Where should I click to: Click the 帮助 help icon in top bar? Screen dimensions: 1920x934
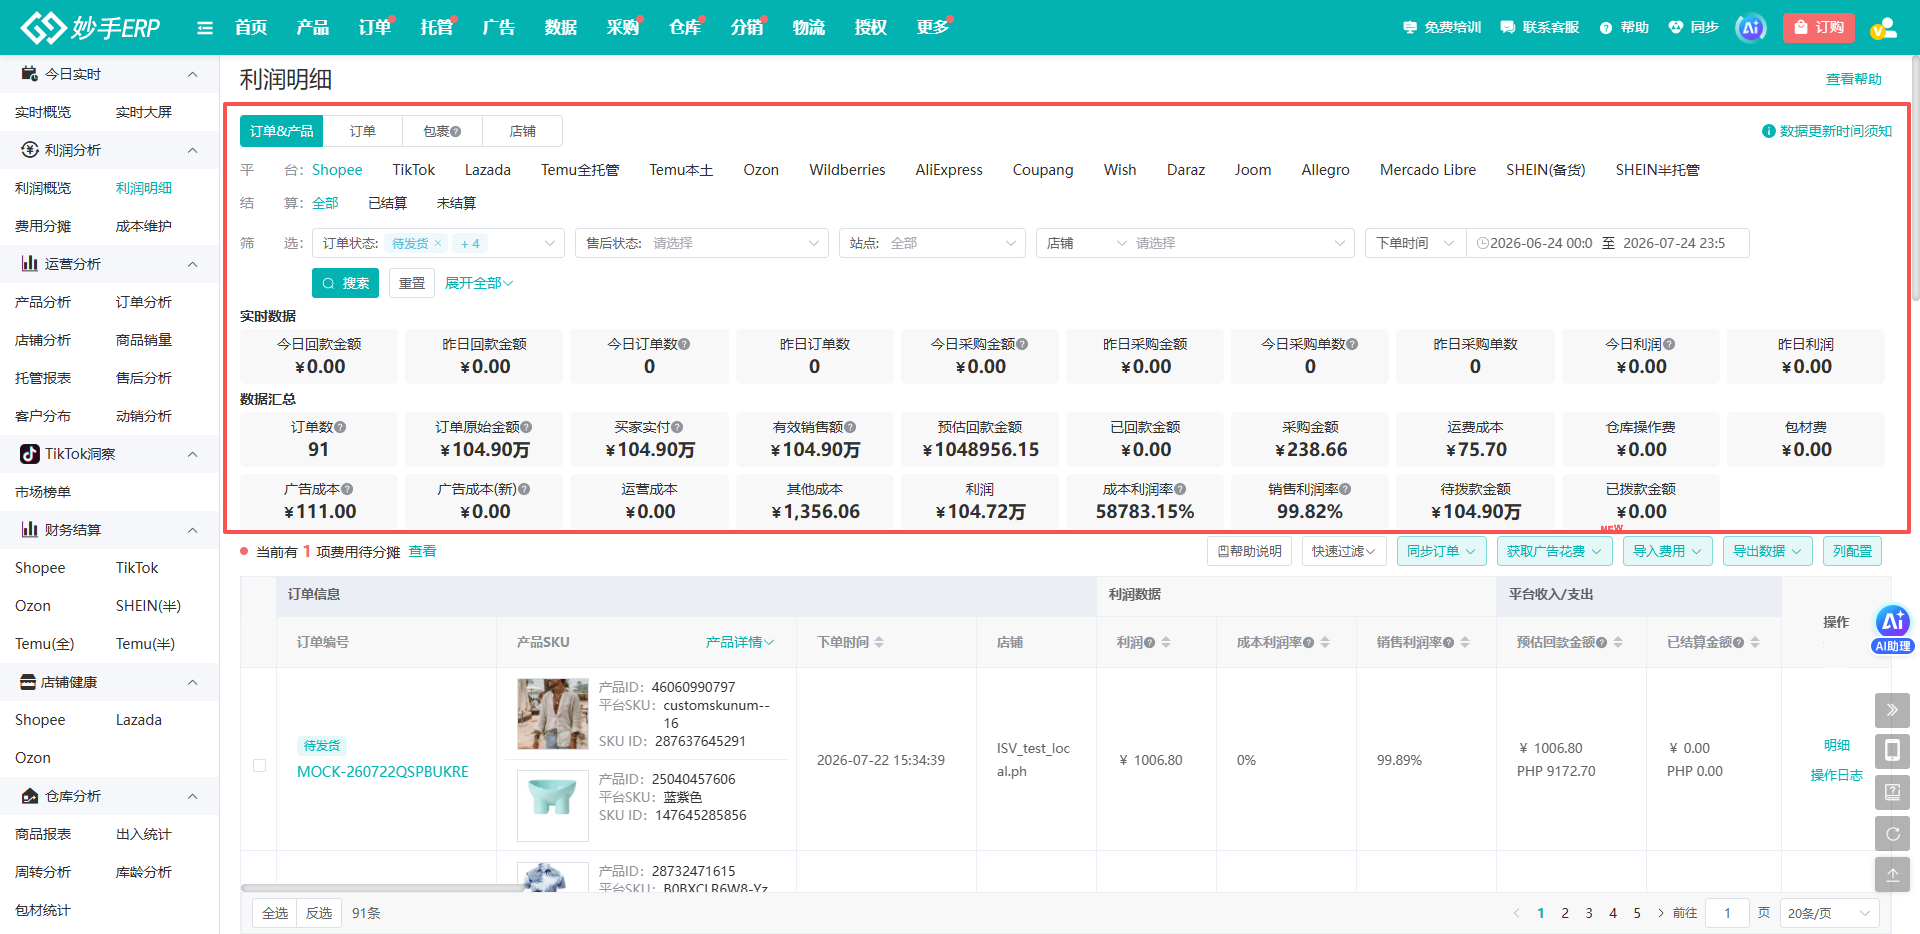pyautogui.click(x=1606, y=28)
